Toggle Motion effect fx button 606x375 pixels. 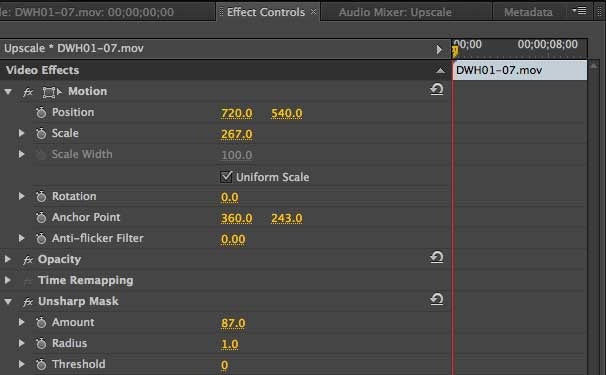pos(28,92)
